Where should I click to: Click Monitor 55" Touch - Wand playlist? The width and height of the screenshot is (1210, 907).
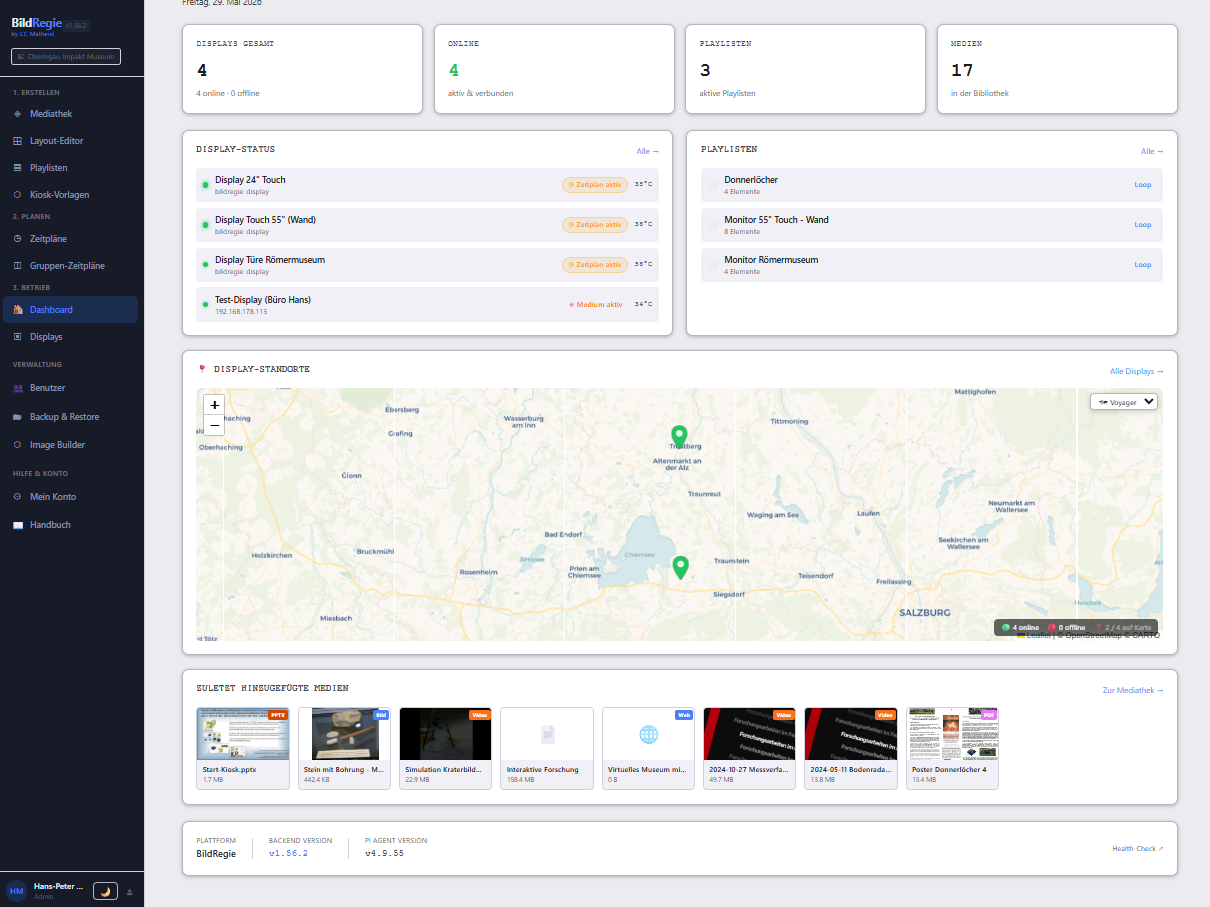click(x=932, y=225)
